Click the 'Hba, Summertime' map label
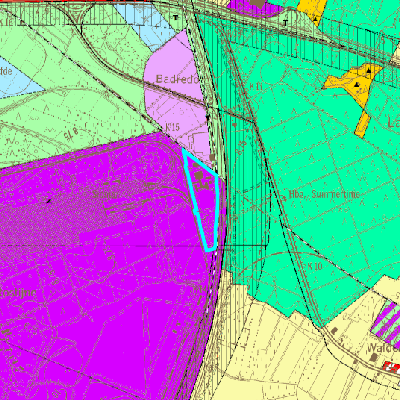400x400 pixels. click(324, 194)
